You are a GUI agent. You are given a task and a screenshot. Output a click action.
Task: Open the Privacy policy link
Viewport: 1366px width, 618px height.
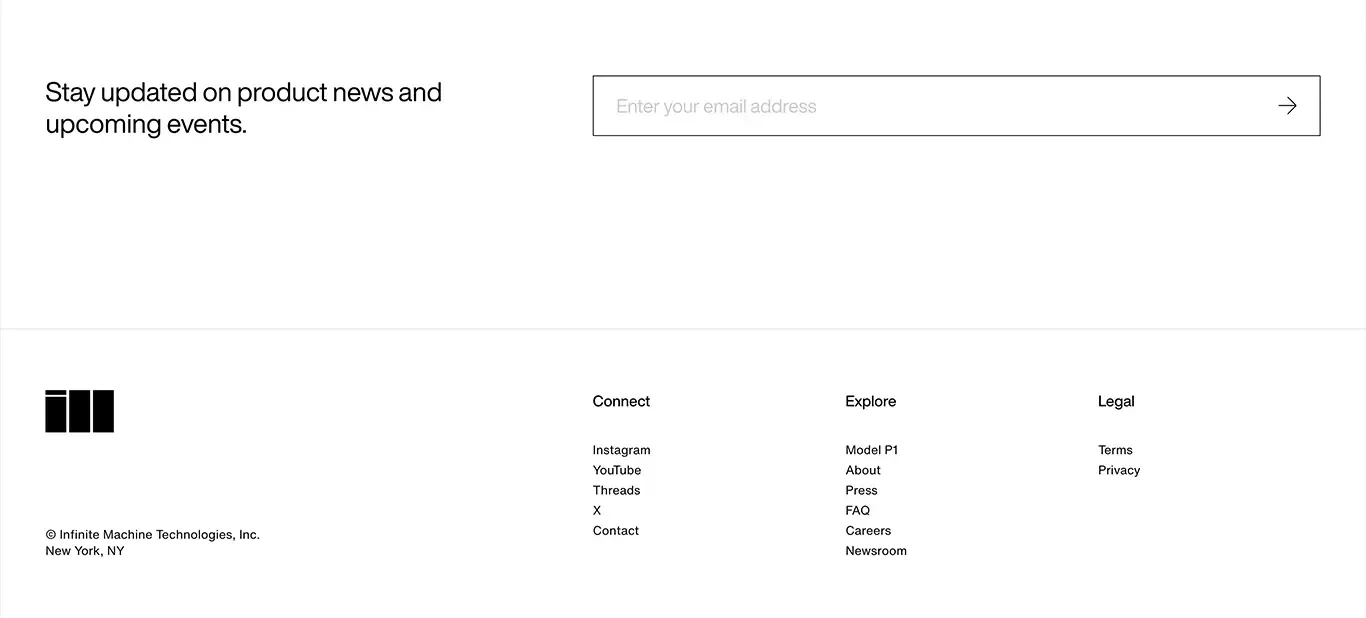point(1119,470)
